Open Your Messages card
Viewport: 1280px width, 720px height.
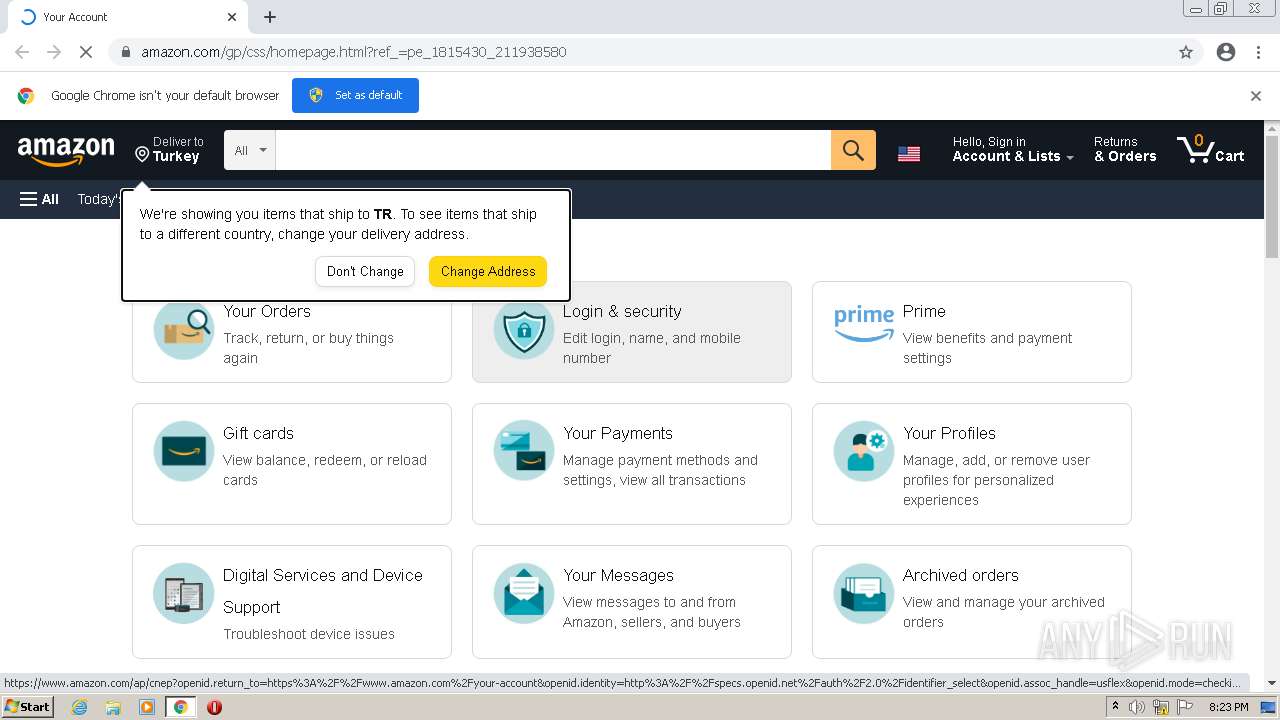[x=632, y=602]
